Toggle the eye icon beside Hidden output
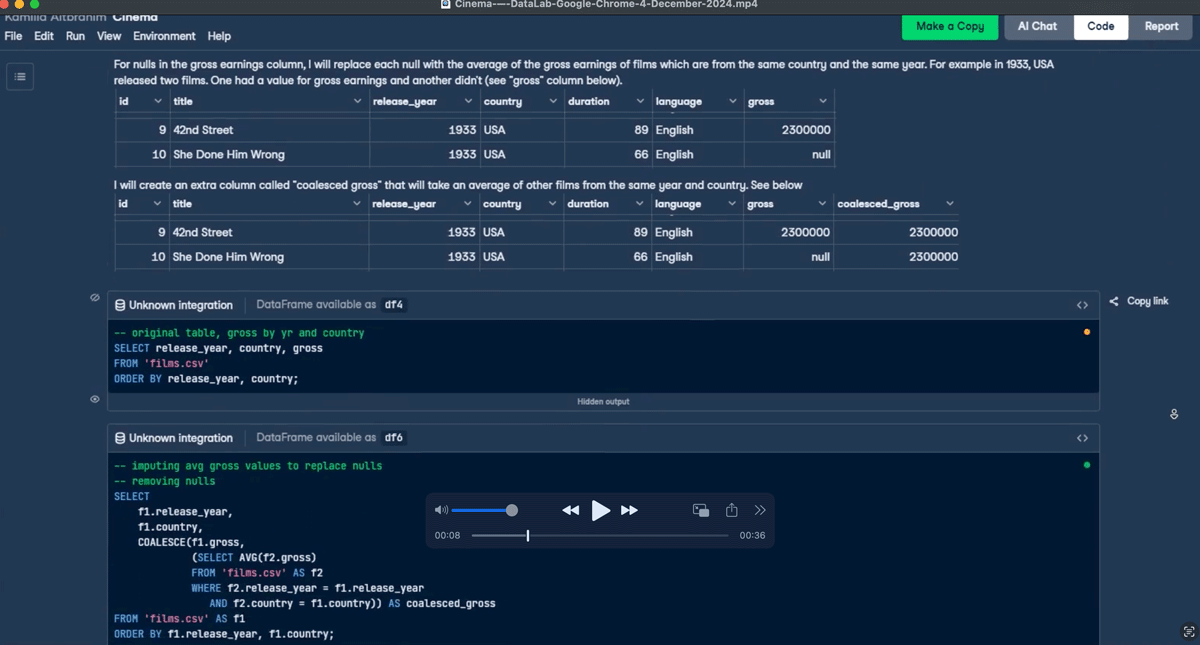Screen dimensions: 1200x645 (x=95, y=399)
